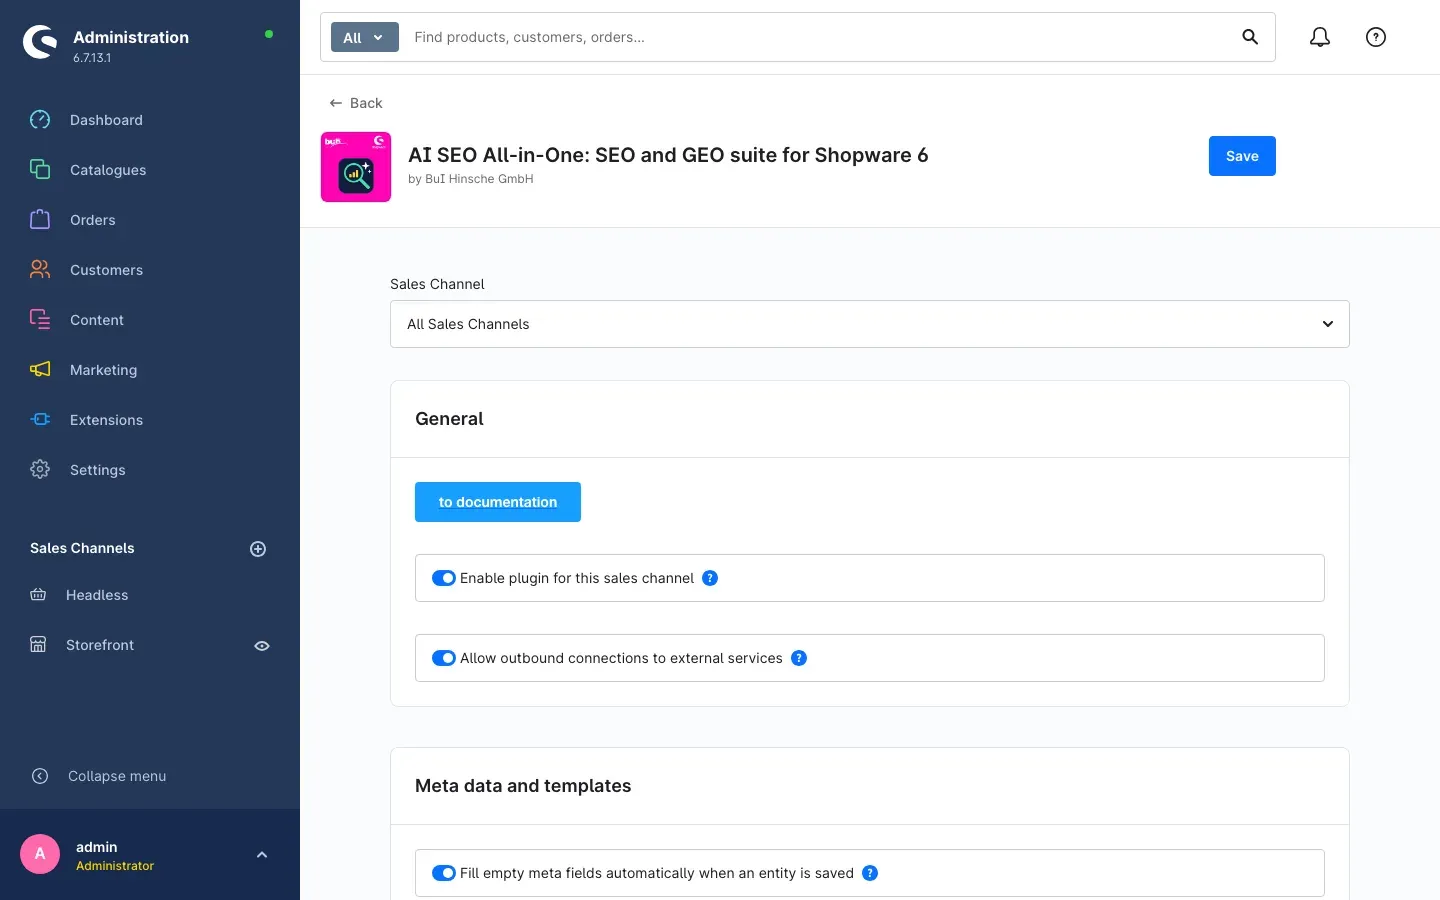Viewport: 1440px width, 900px height.
Task: Open Orders menu item
Action: pyautogui.click(x=93, y=220)
